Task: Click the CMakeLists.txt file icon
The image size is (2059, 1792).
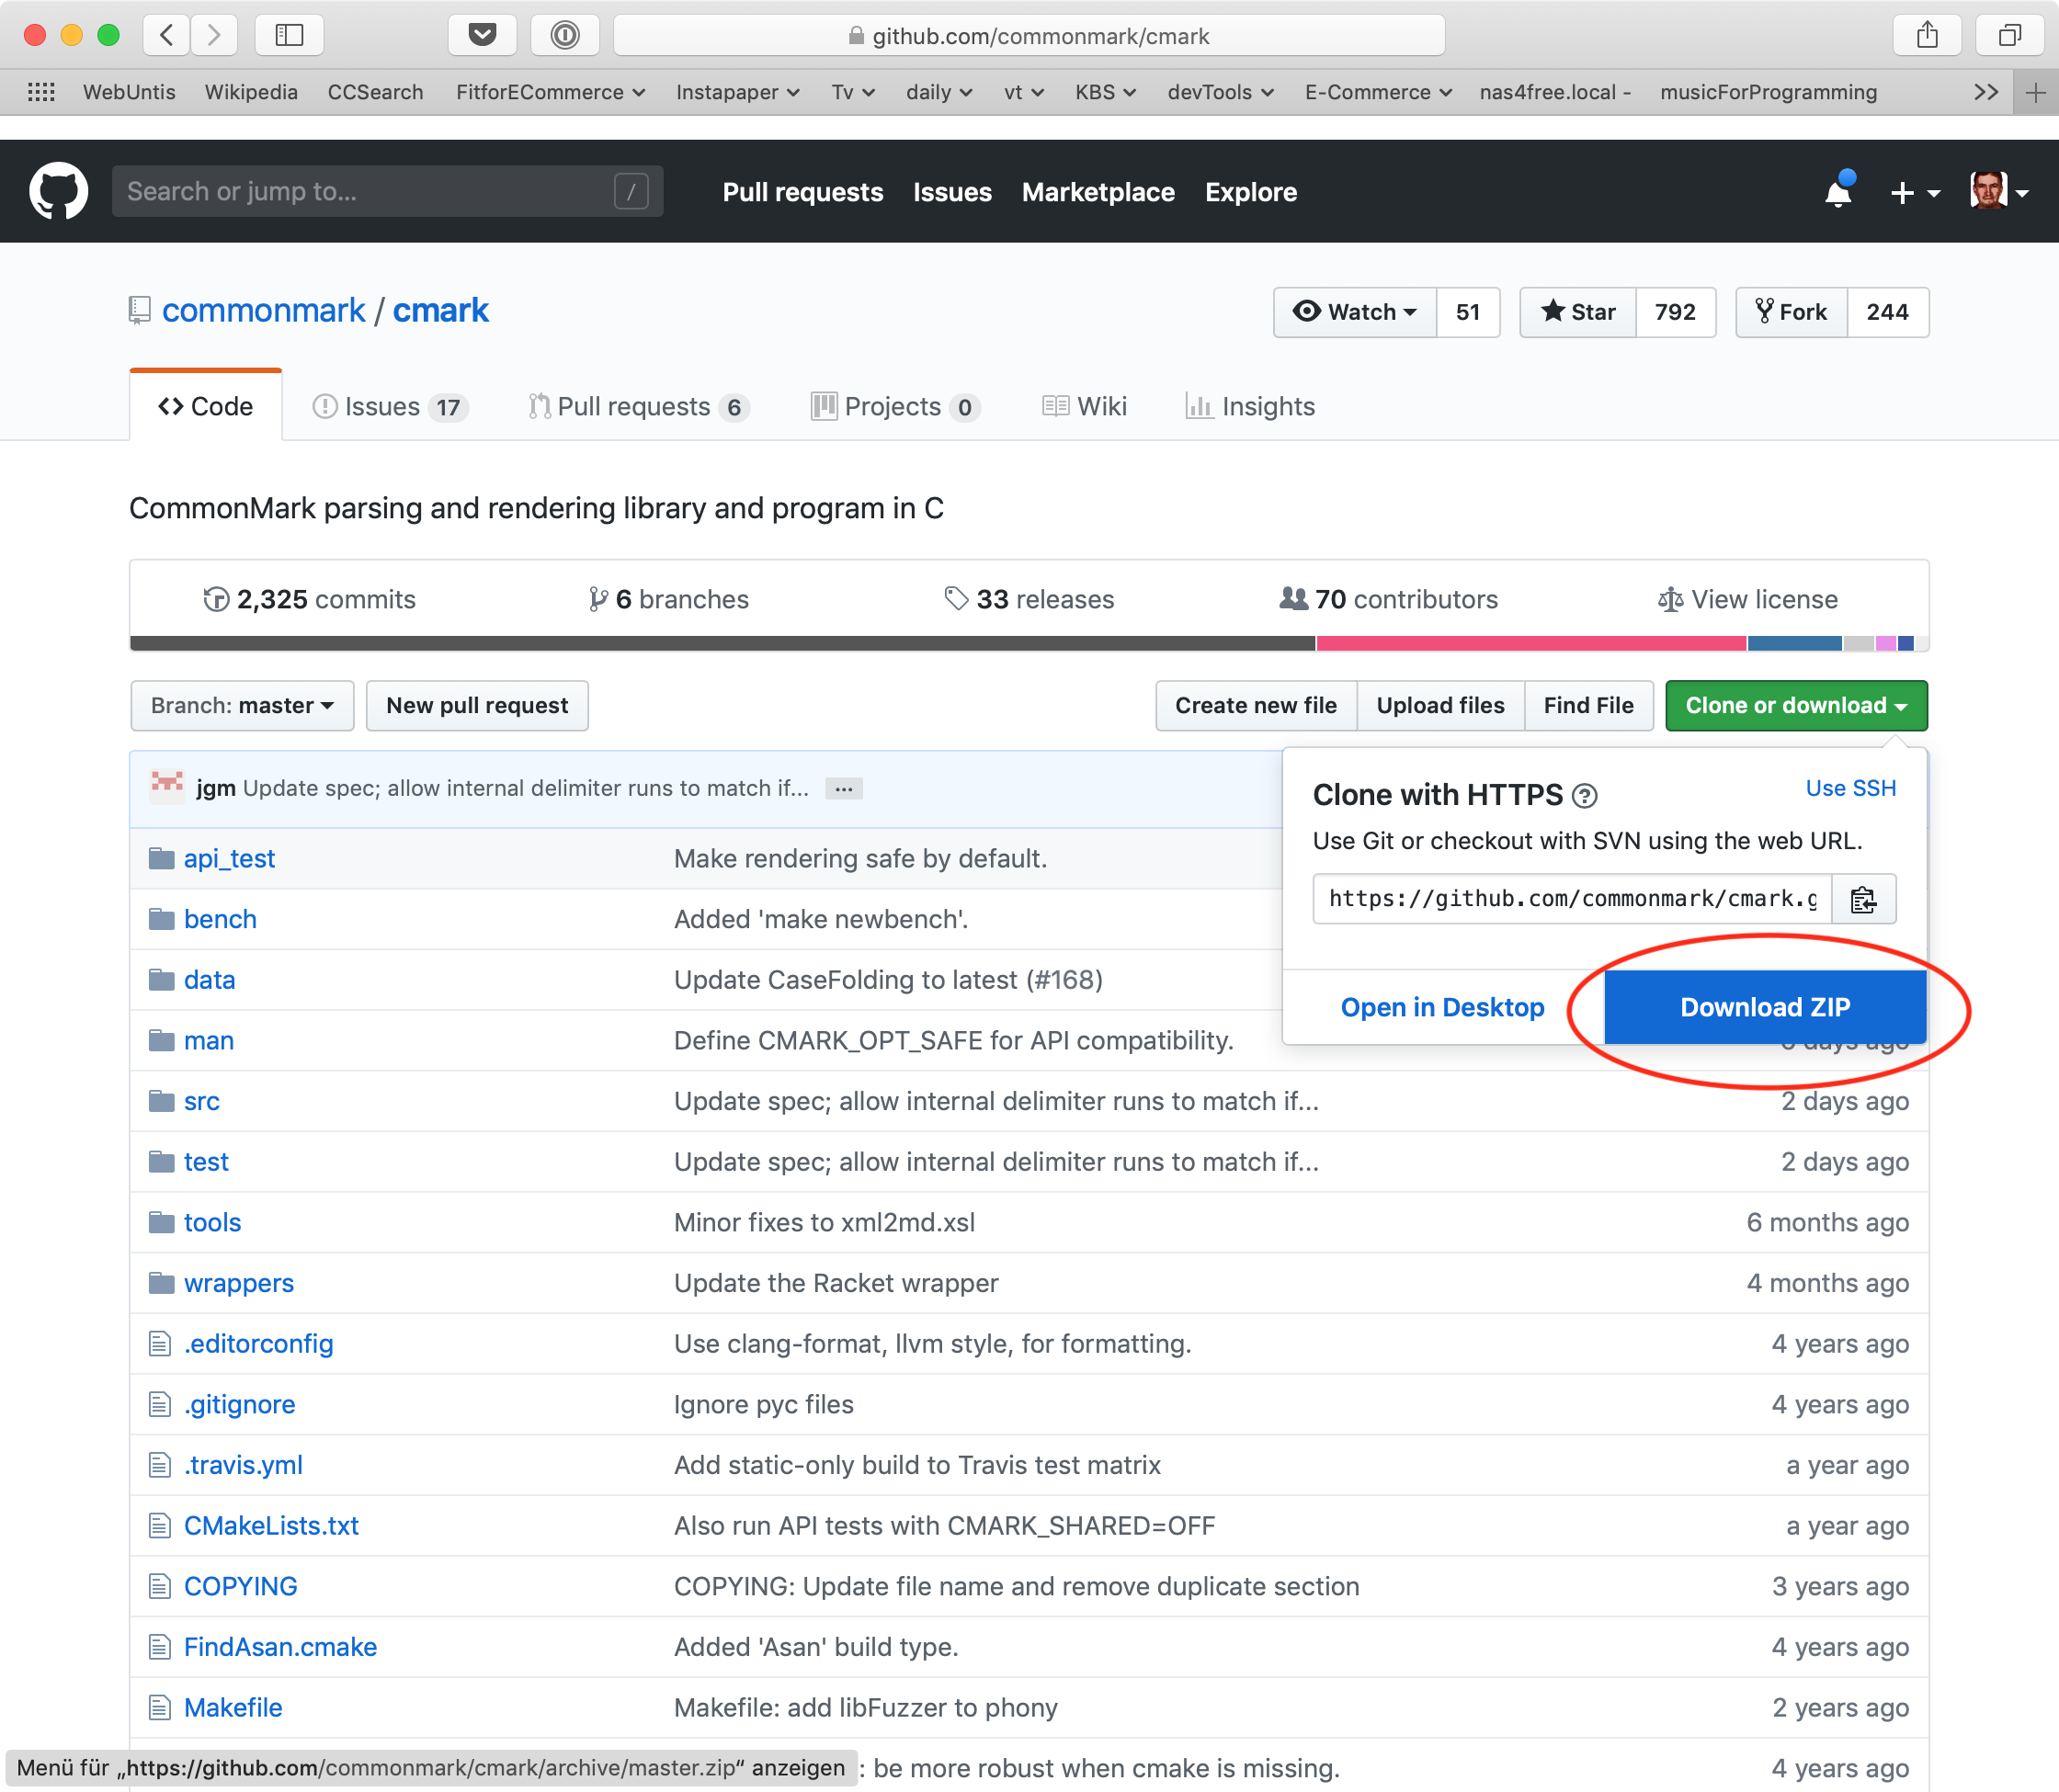Action: 160,1526
